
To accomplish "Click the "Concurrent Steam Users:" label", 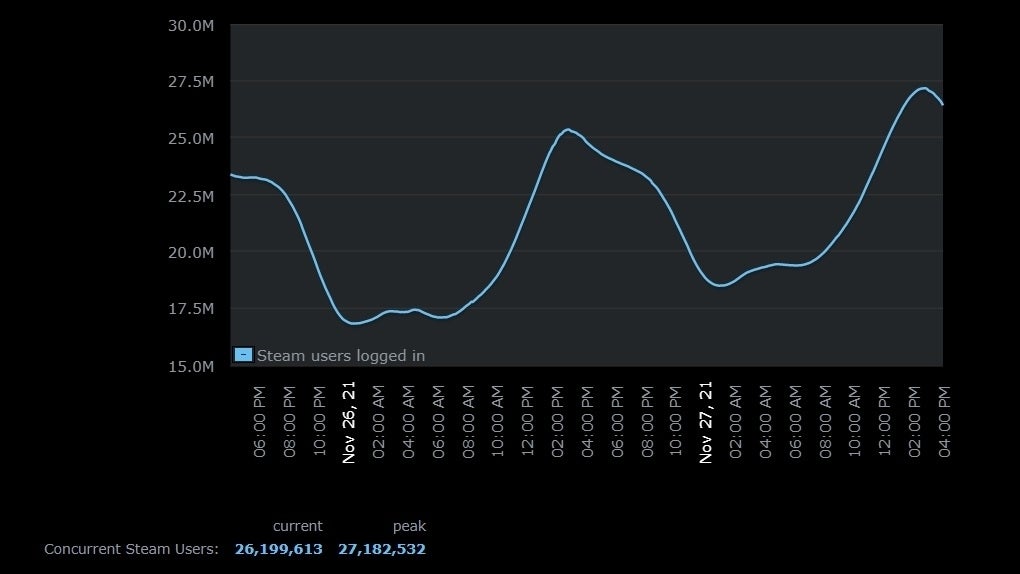I will click(131, 549).
